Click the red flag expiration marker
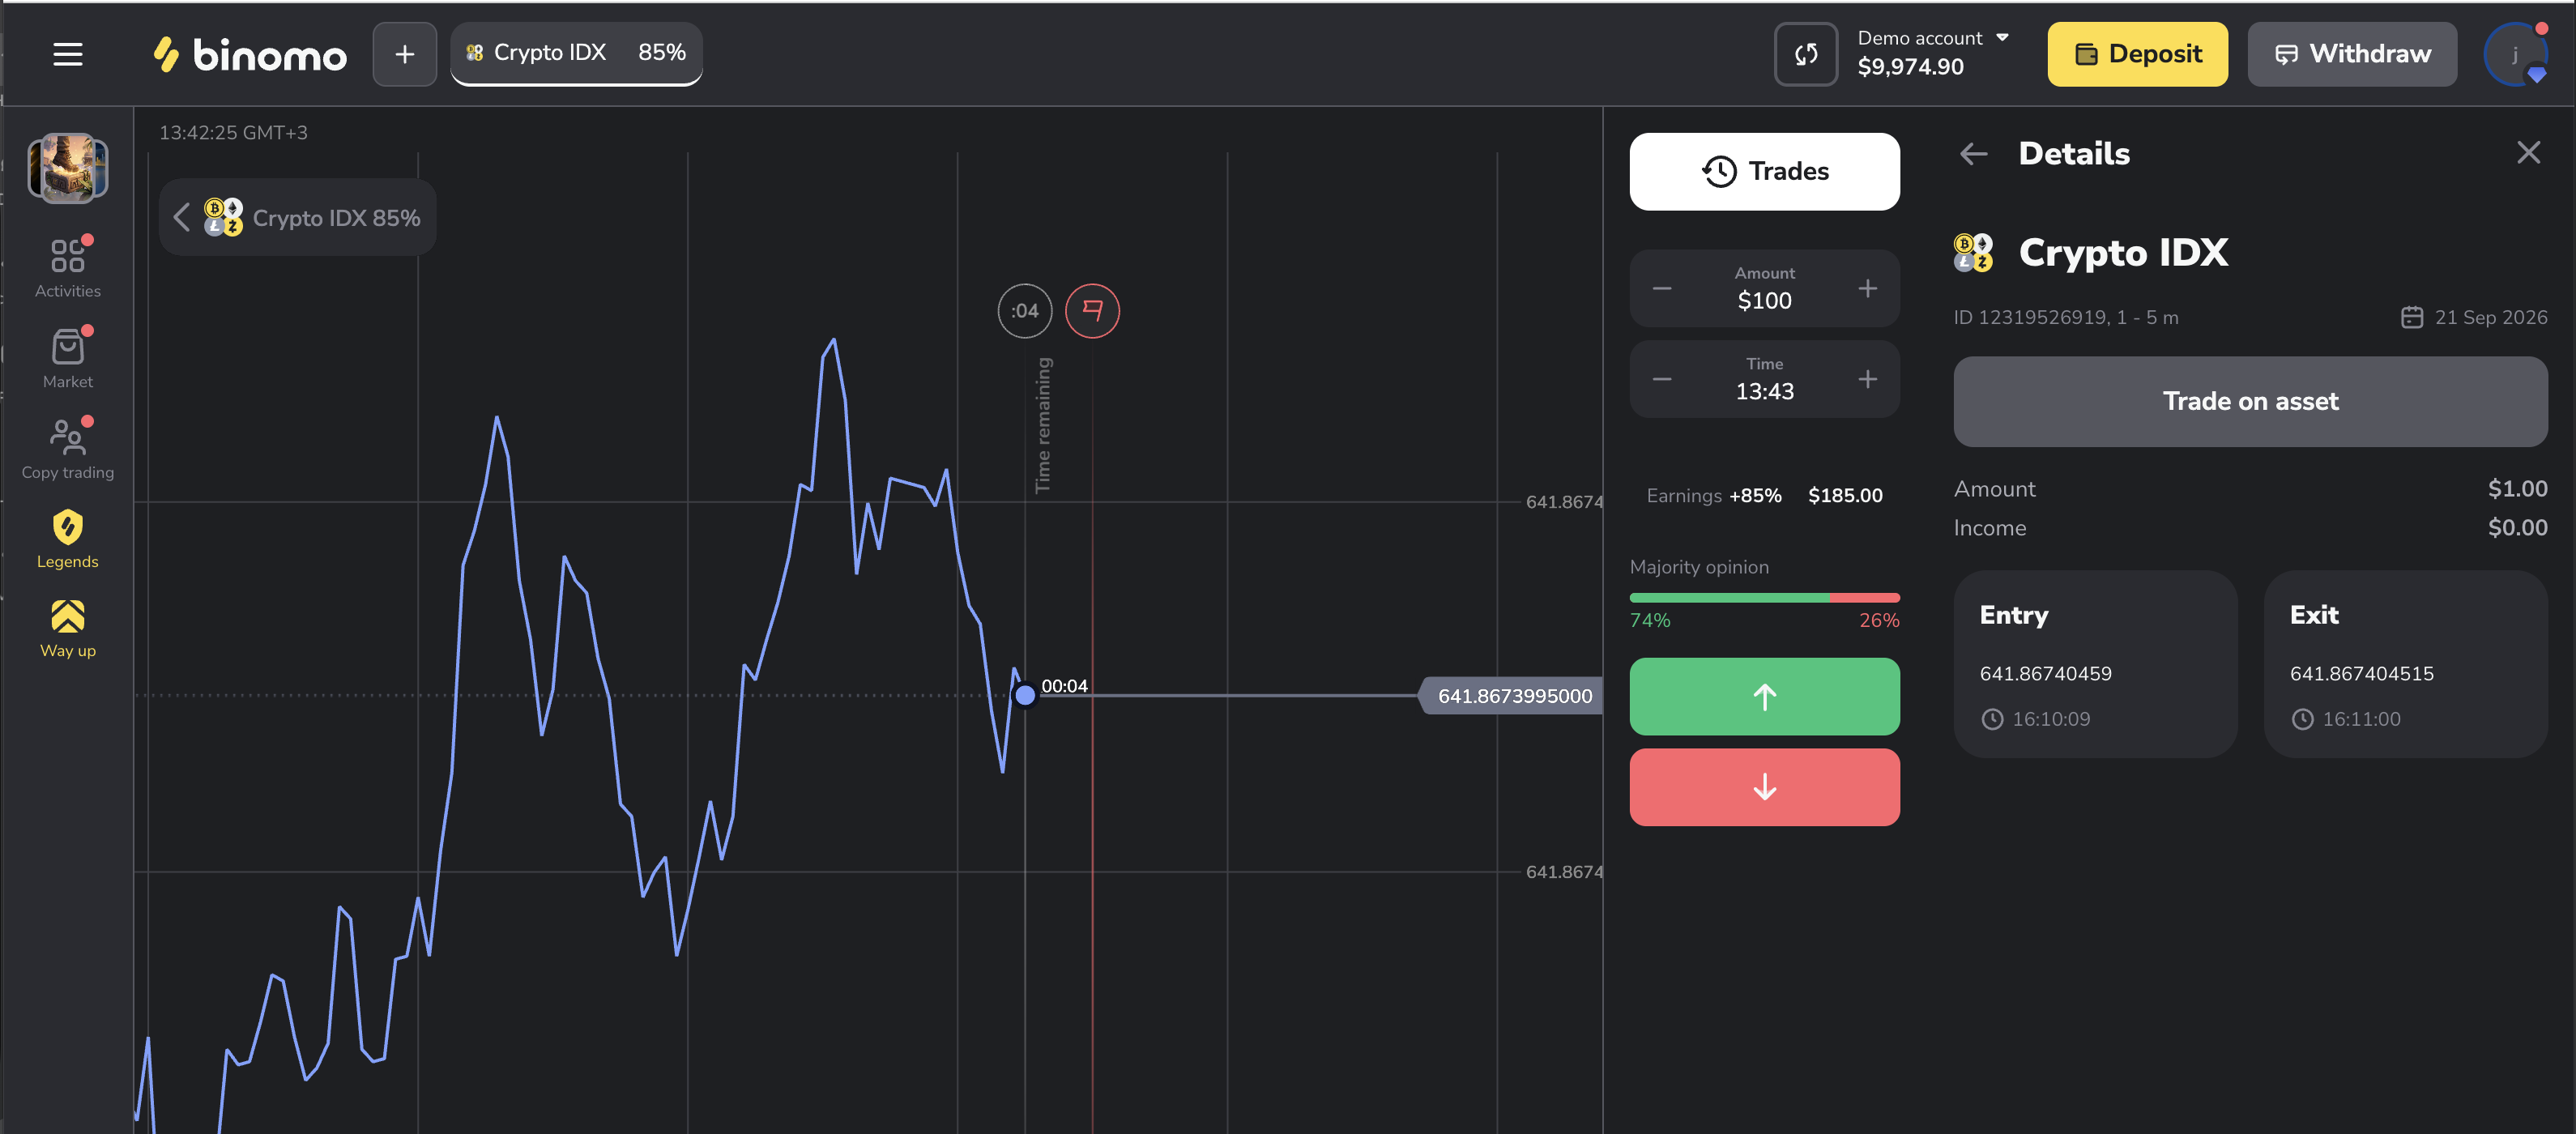 [x=1092, y=311]
